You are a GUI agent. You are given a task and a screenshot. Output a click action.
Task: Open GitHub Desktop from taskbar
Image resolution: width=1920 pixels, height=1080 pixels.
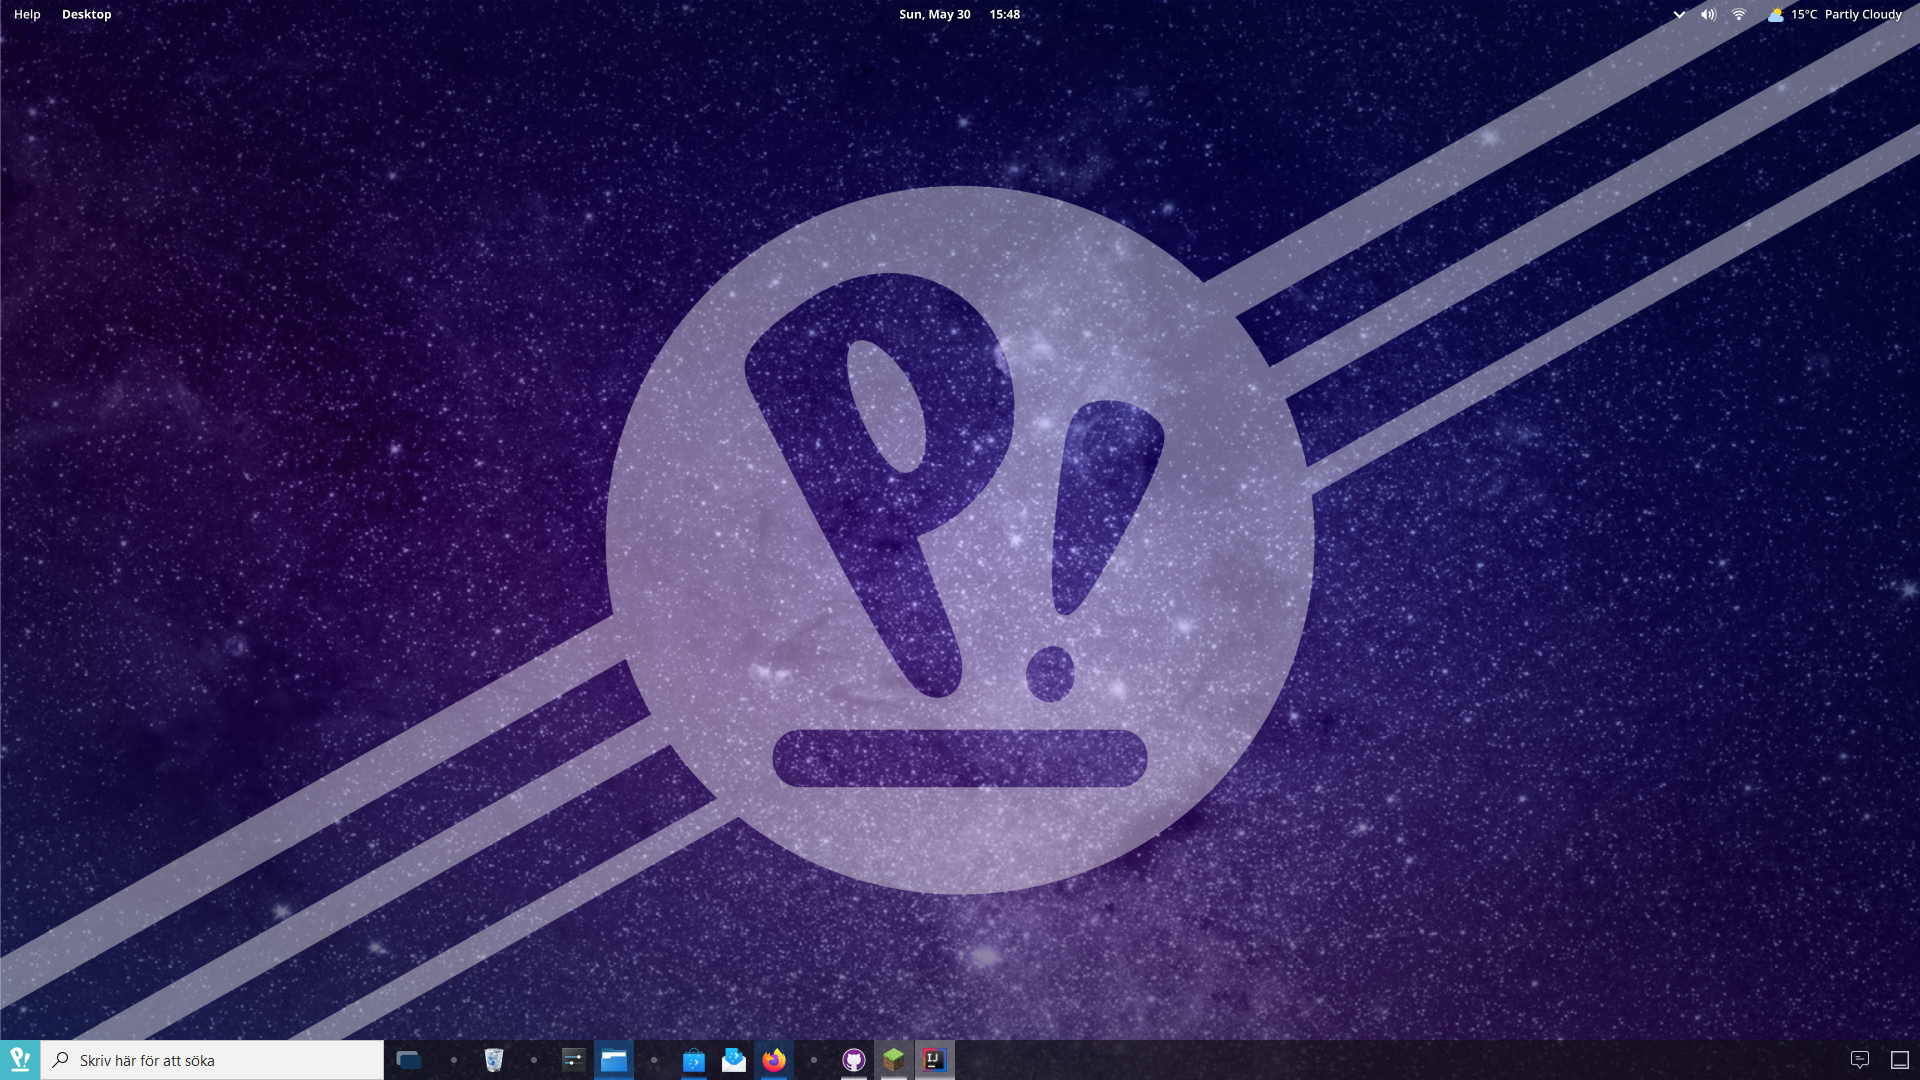[x=854, y=1060]
